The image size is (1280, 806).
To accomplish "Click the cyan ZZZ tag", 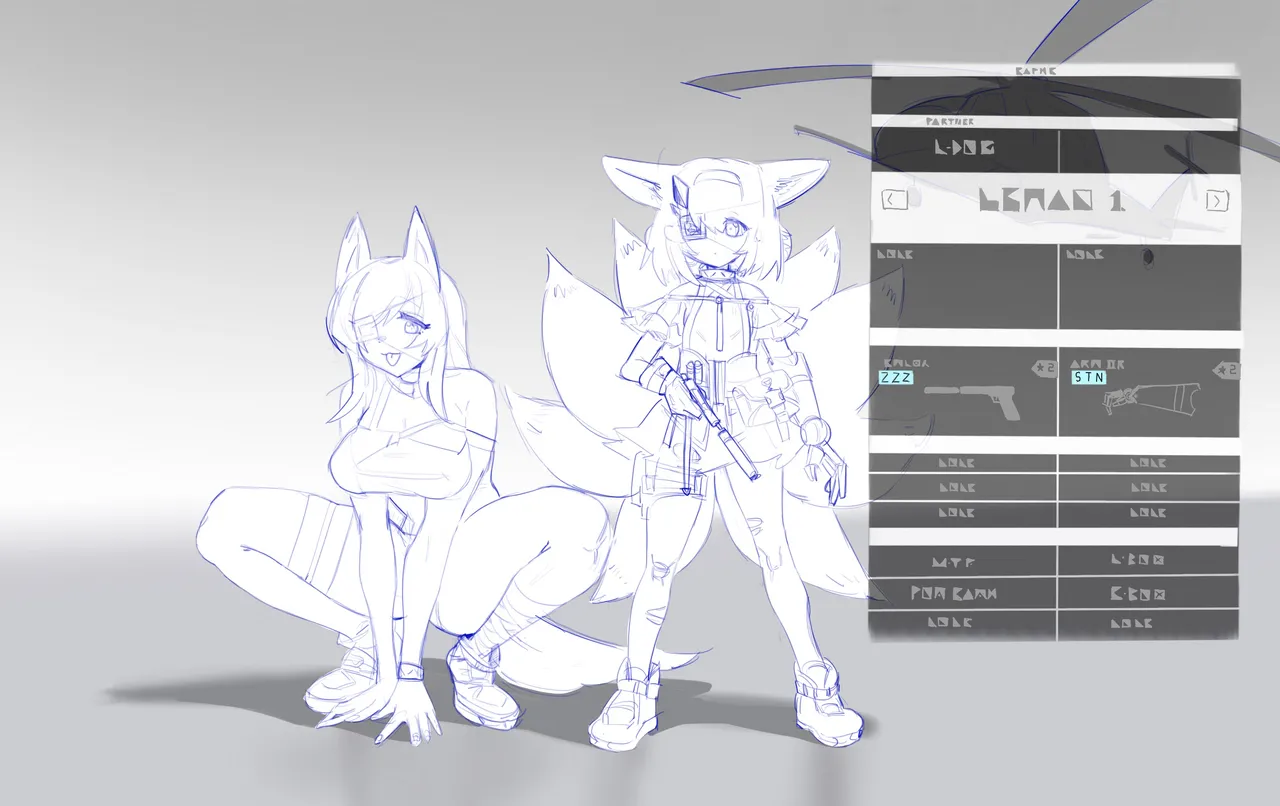I will point(895,378).
